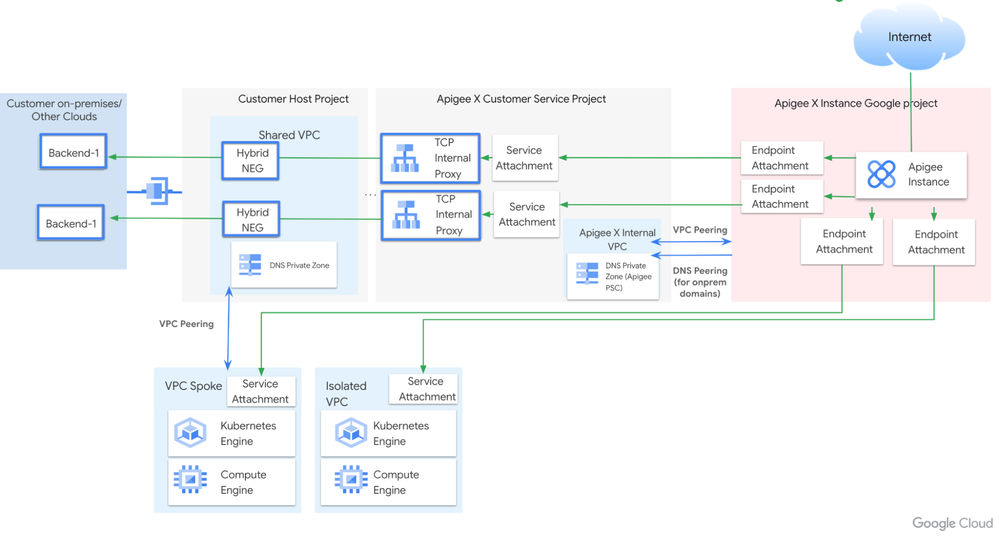Click the upper Backend-1 box
This screenshot has height=540, width=999.
click(x=73, y=152)
